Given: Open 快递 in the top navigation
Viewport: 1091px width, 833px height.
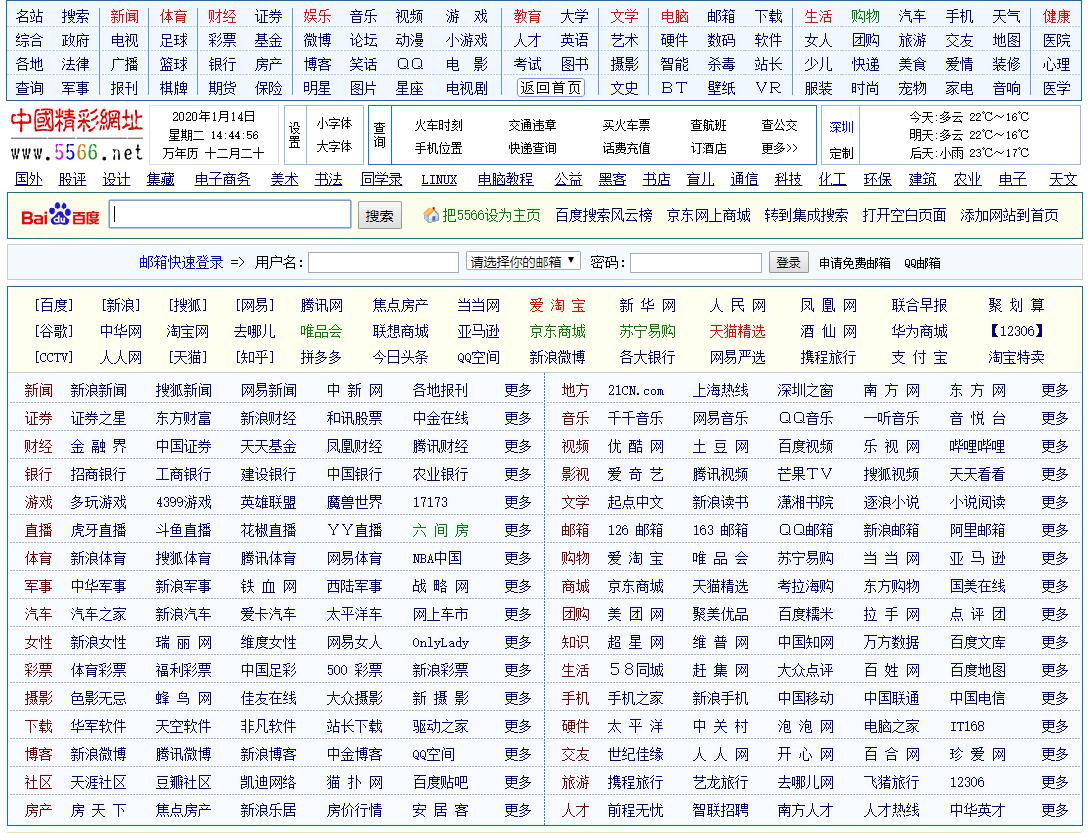Looking at the screenshot, I should 866,65.
